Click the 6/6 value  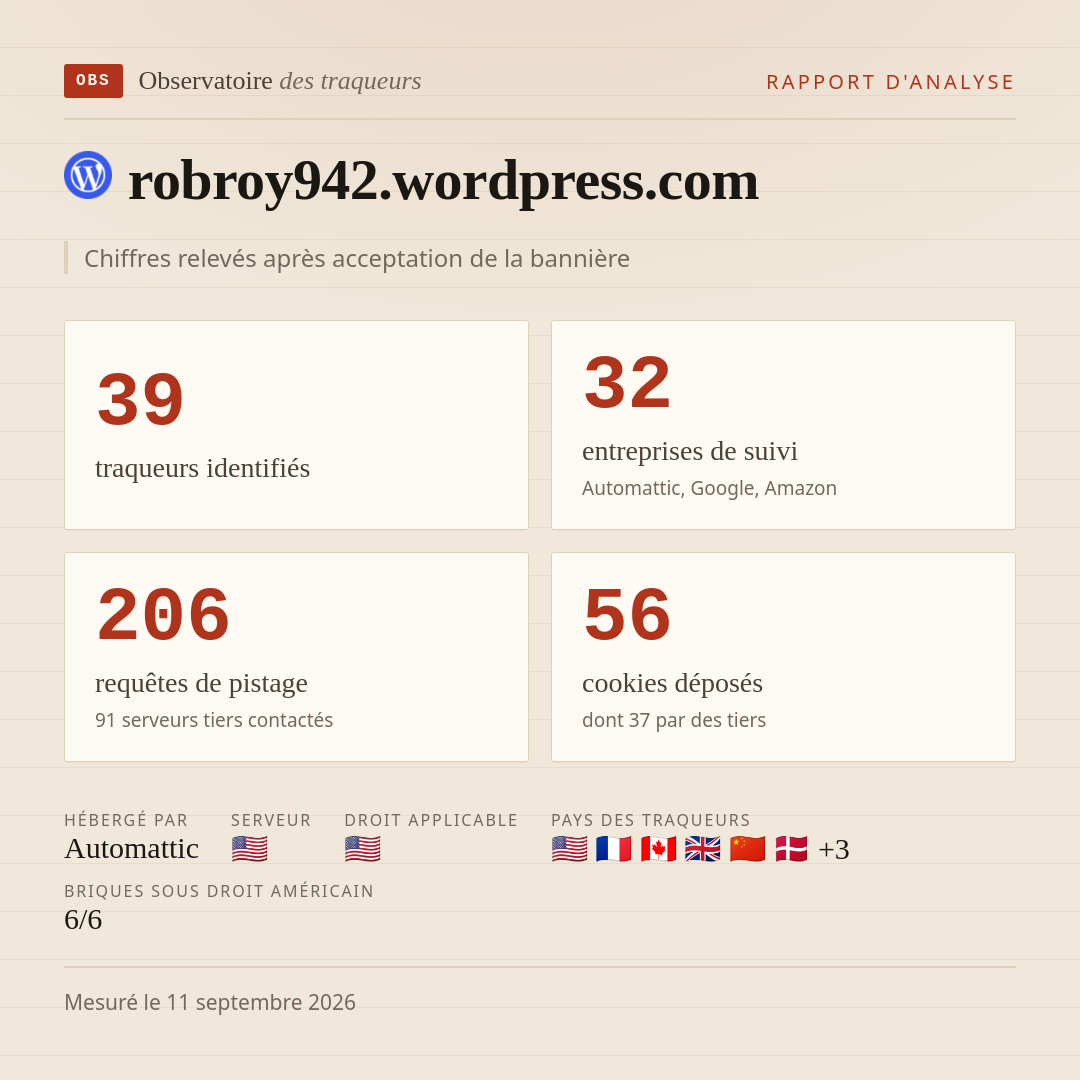83,920
